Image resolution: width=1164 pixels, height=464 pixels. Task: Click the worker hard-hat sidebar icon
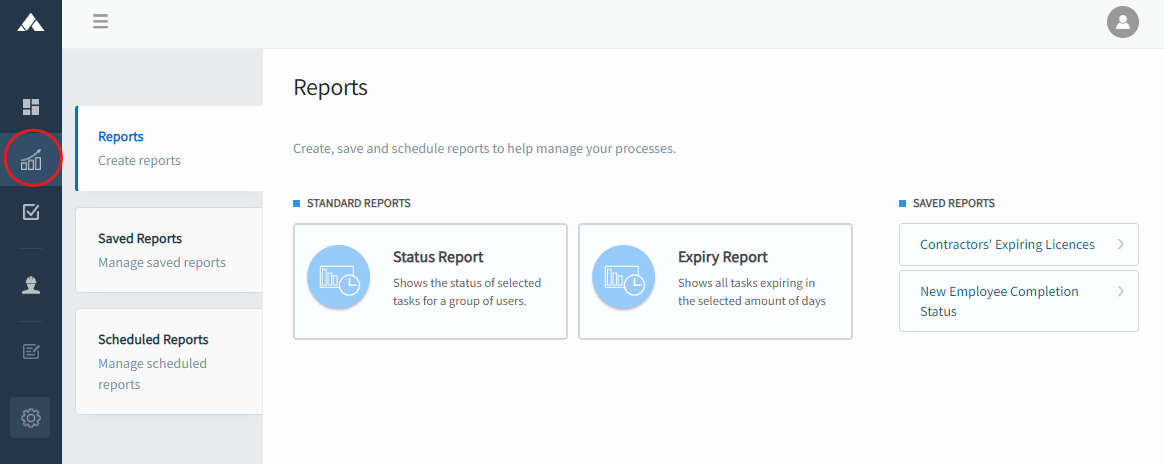[30, 285]
